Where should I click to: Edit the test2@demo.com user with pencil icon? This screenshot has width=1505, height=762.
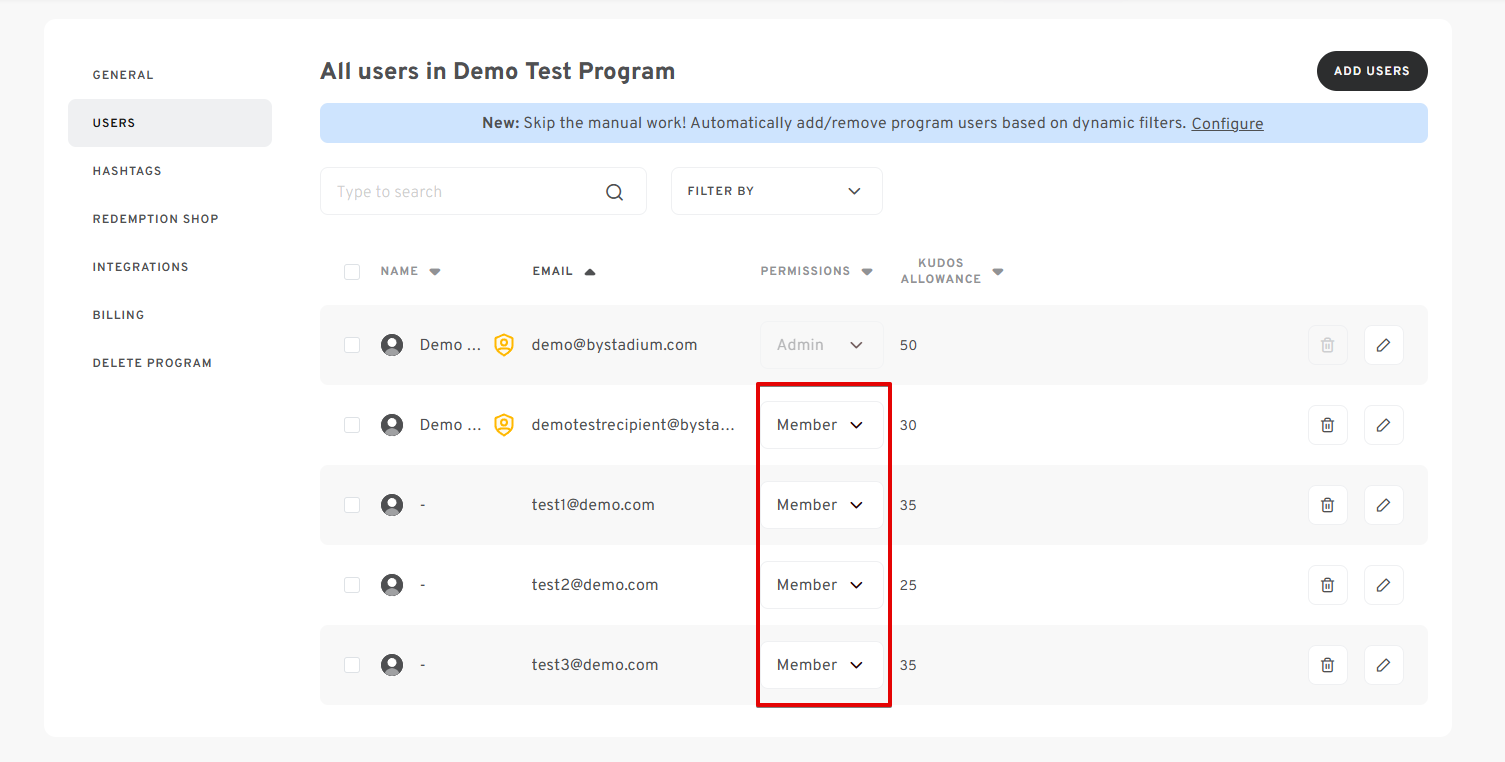(x=1383, y=585)
